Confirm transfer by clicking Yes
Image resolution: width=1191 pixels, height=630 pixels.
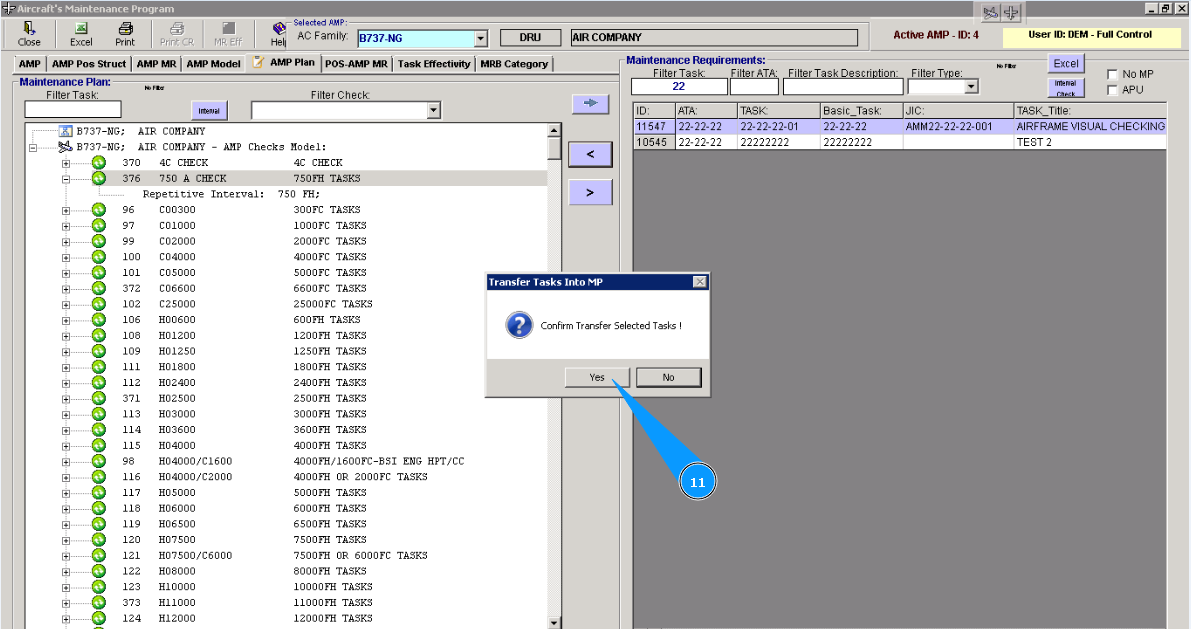[596, 377]
